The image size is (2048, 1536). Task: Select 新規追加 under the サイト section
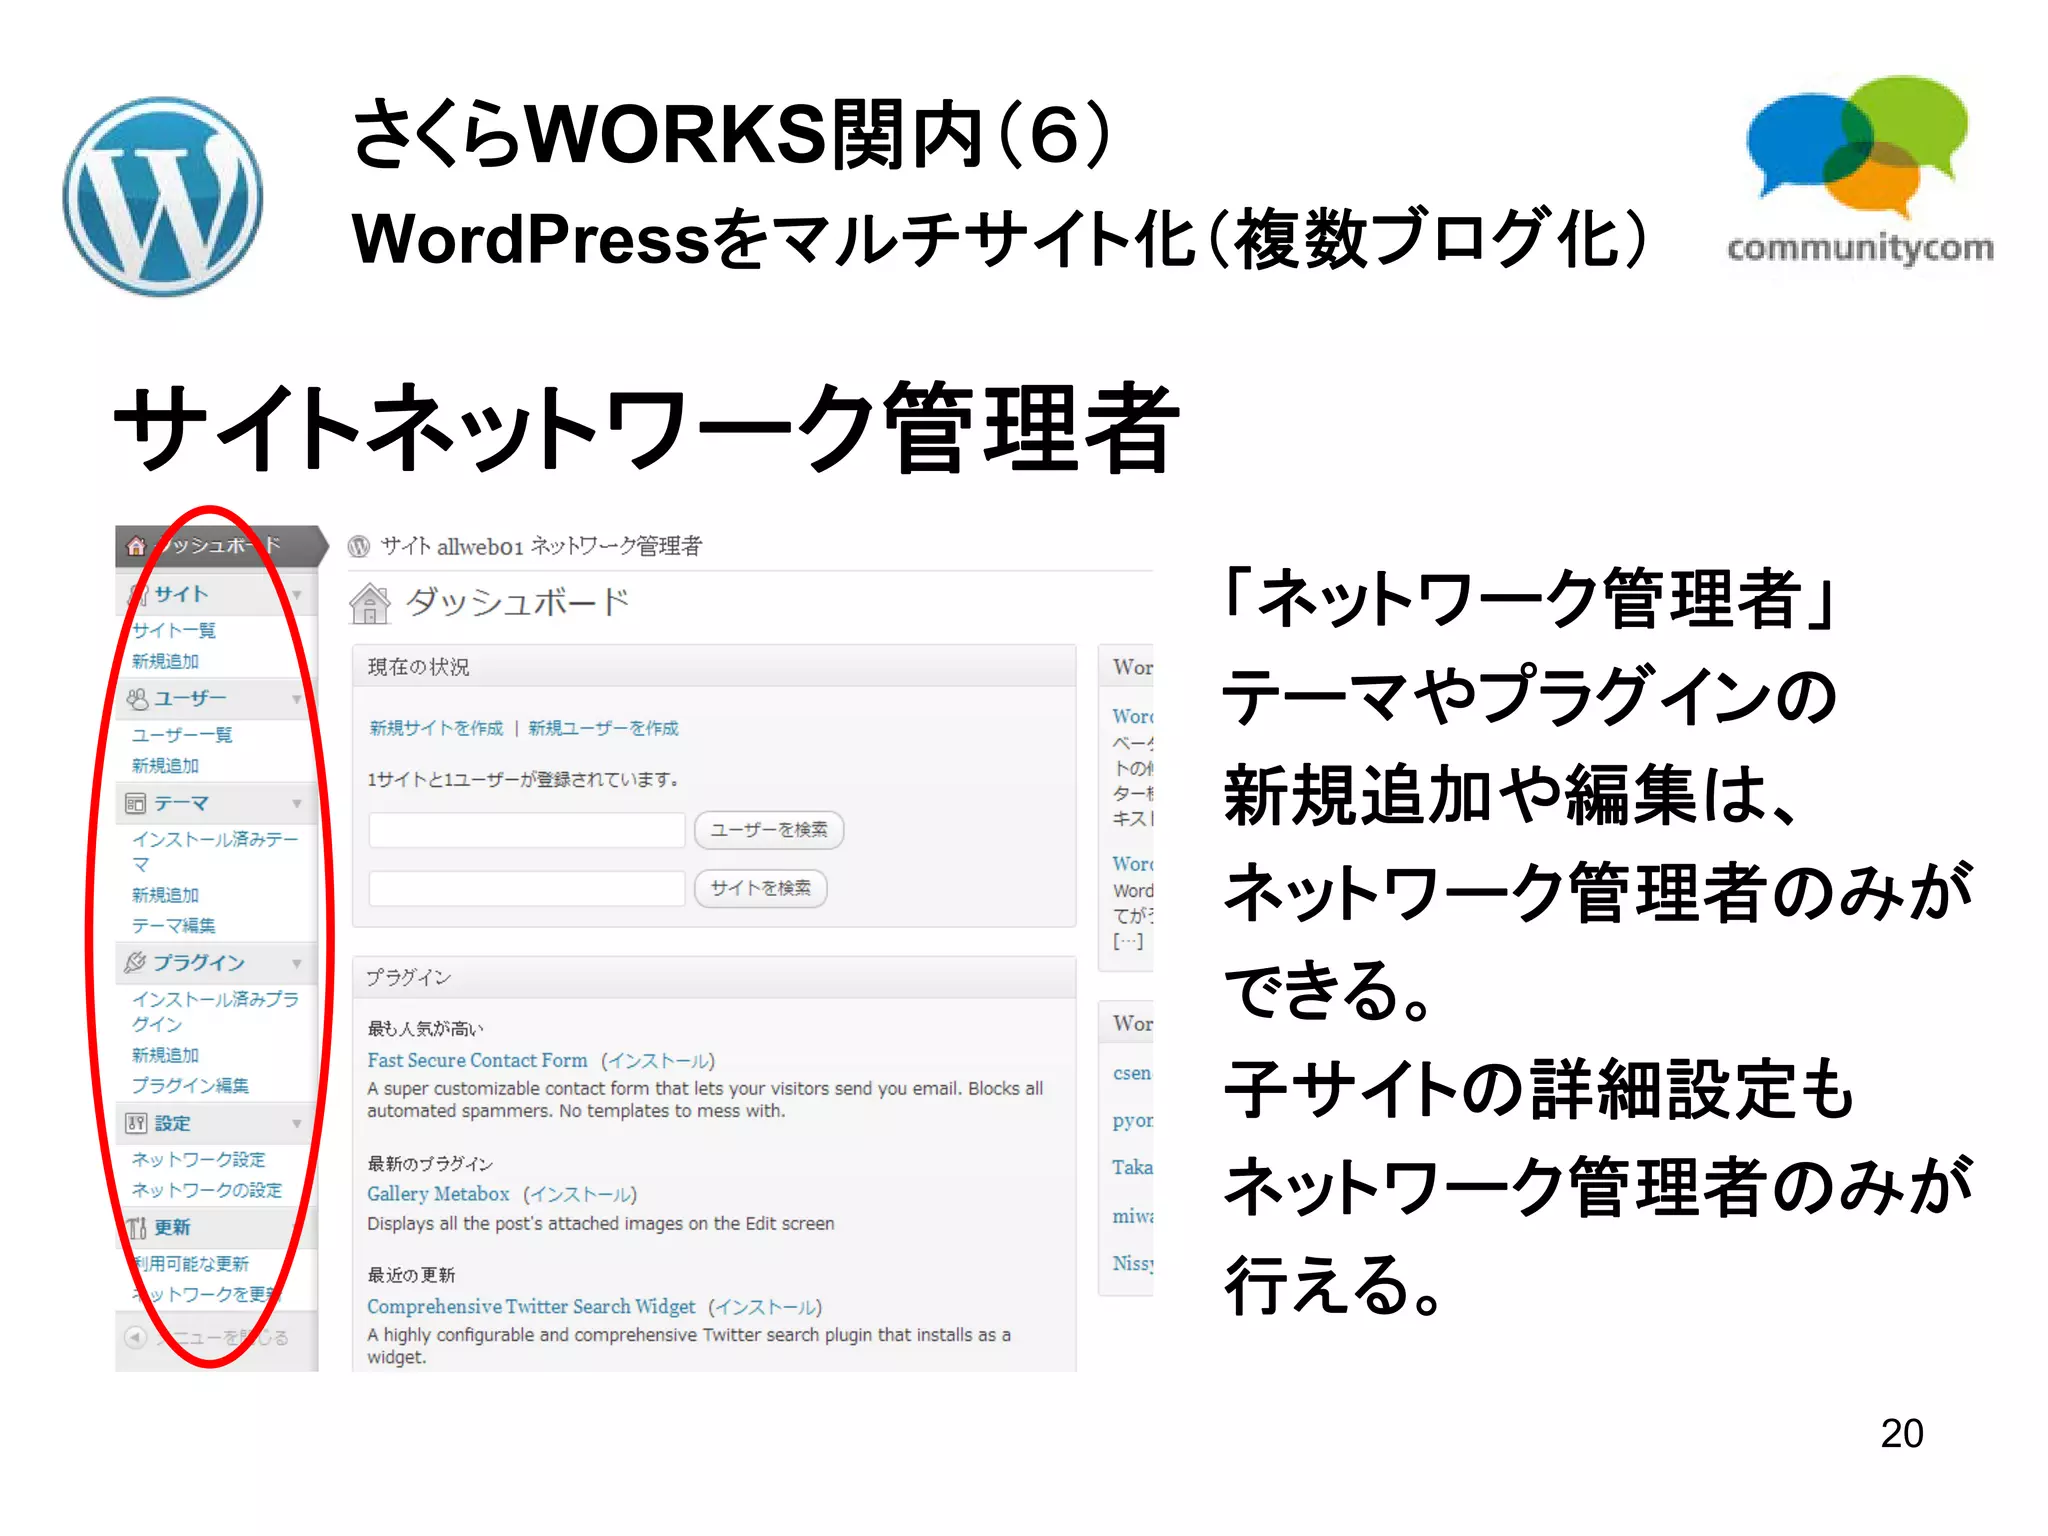point(166,661)
